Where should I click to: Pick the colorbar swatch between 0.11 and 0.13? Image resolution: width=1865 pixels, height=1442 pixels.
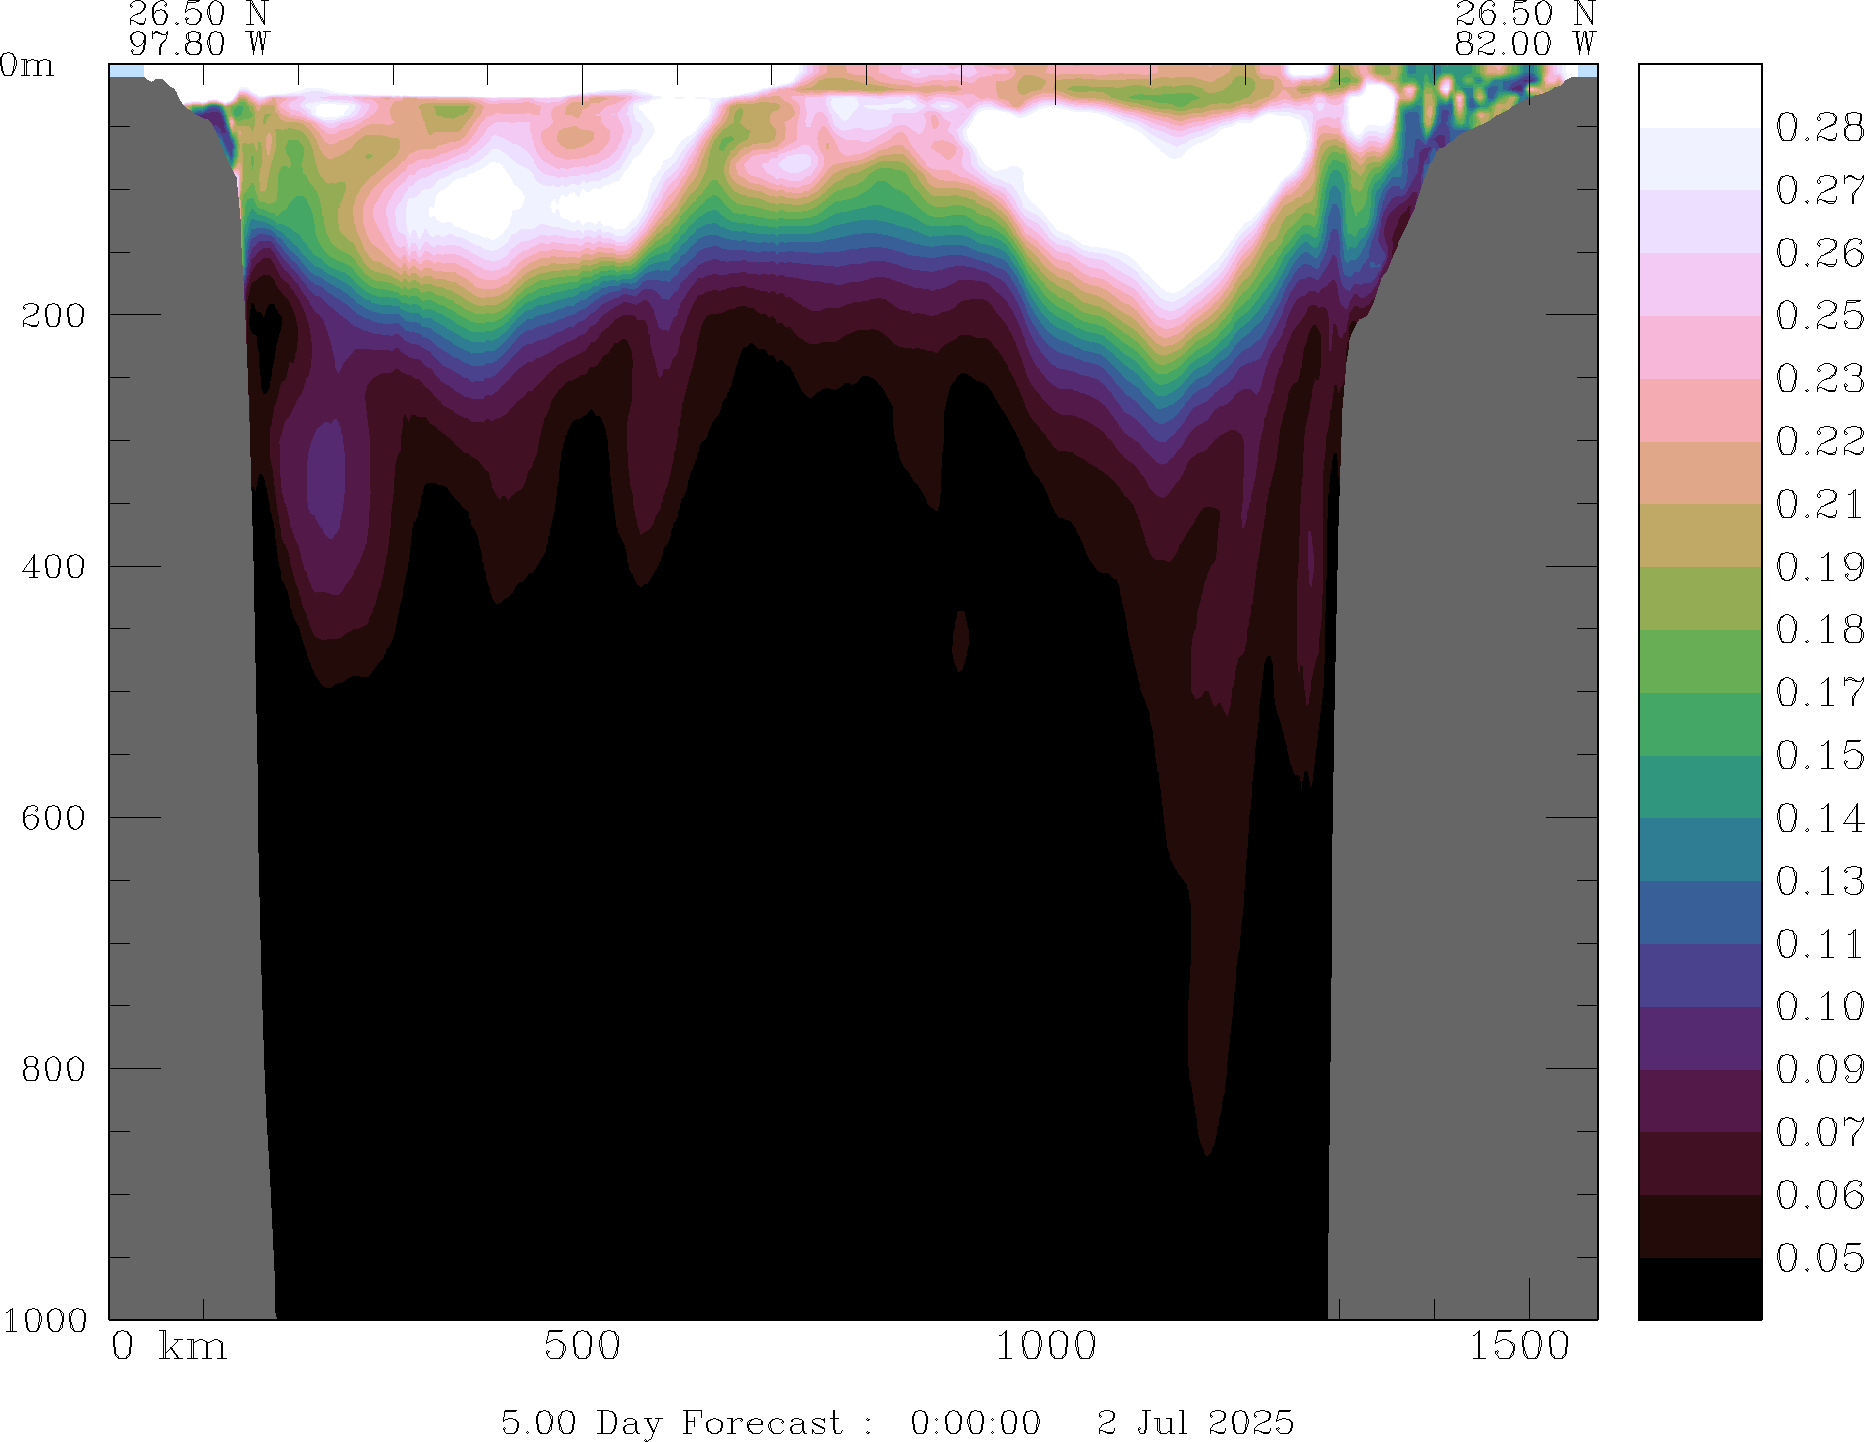[x=1699, y=912]
